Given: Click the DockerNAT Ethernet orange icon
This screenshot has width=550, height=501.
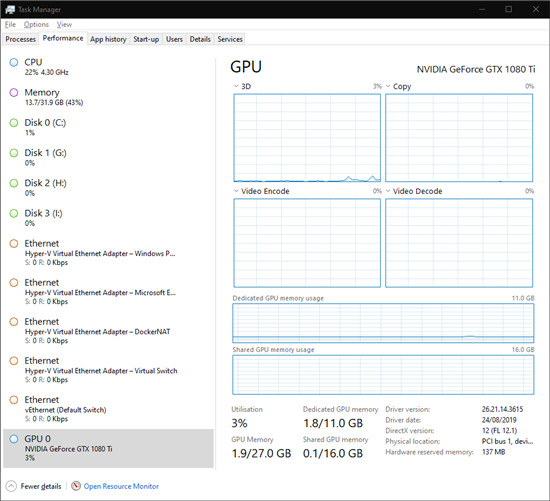Looking at the screenshot, I should point(14,322).
